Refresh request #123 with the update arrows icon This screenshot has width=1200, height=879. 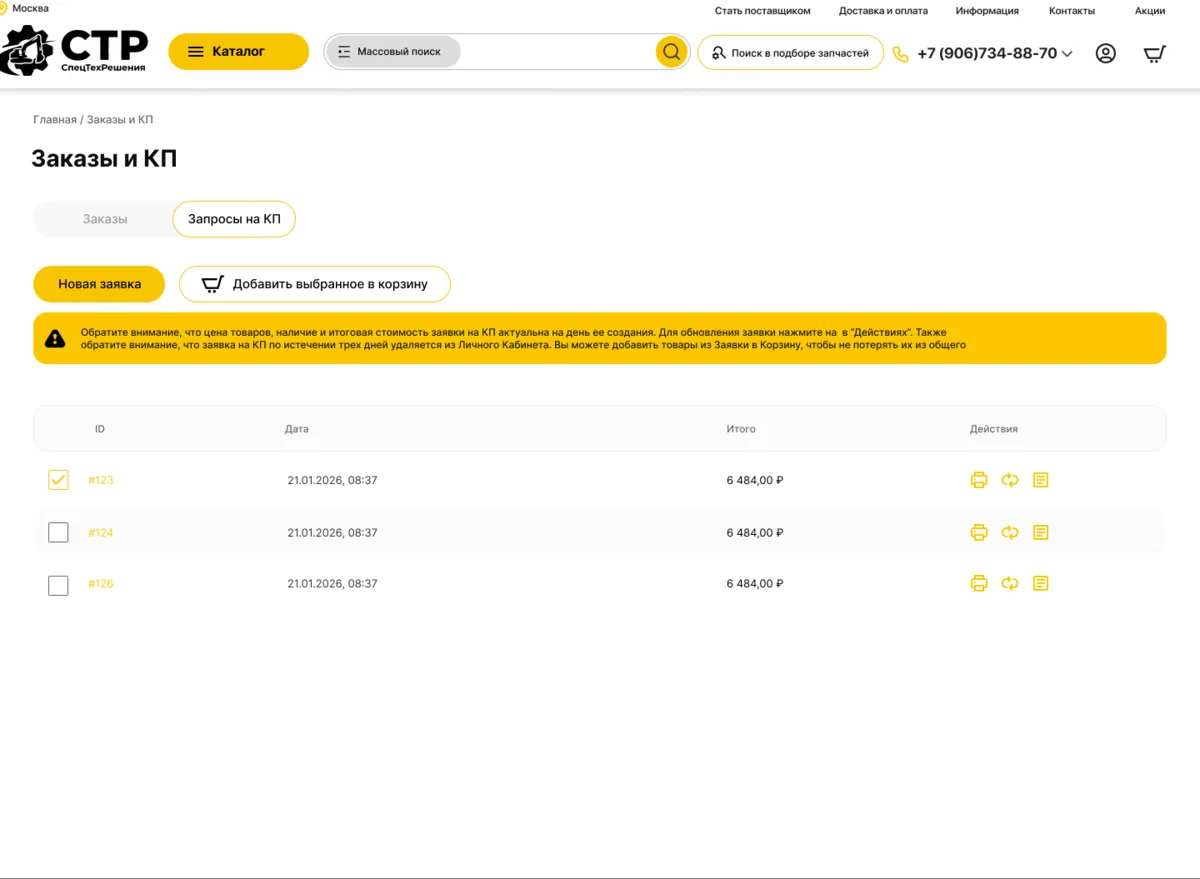pos(1010,480)
